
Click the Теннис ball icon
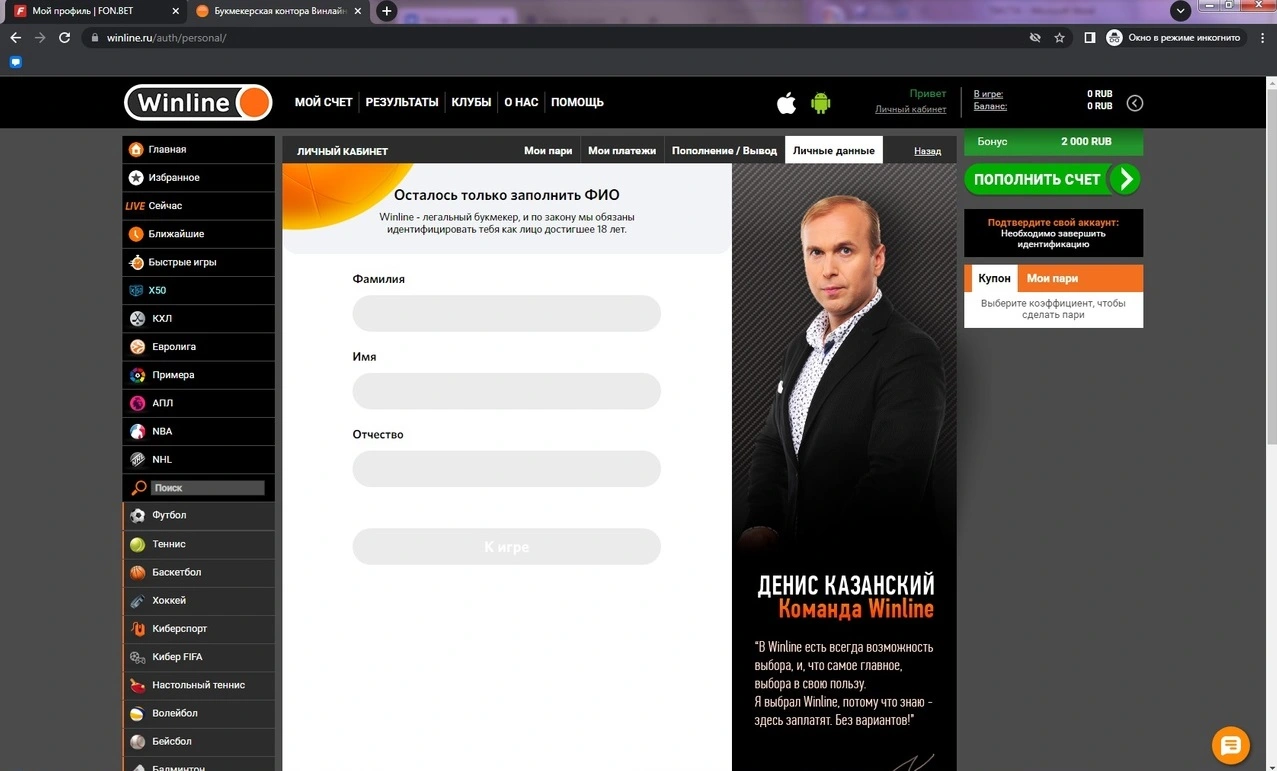pyautogui.click(x=137, y=544)
